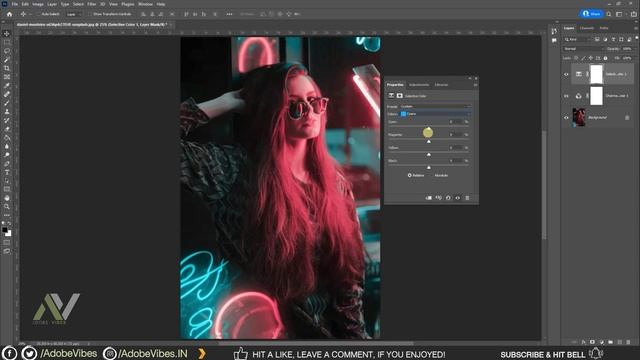Open the Auto-Select Layer dropdown
Screen dimensions: 640x360
(74, 14)
